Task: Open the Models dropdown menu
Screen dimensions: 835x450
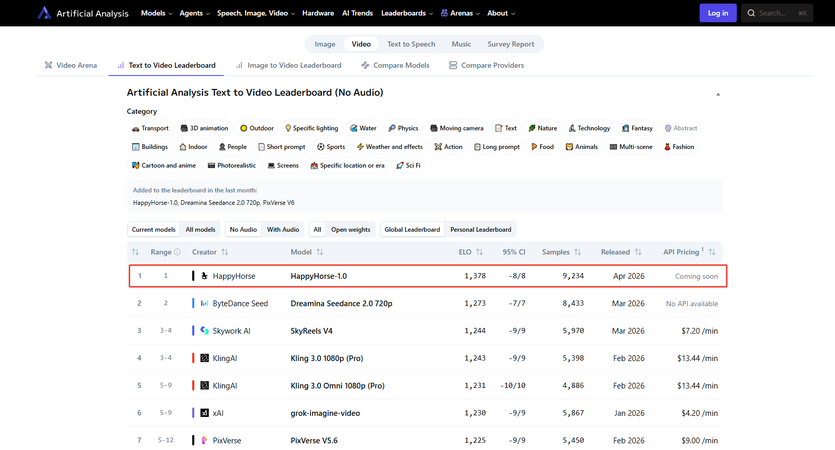Action: 157,13
